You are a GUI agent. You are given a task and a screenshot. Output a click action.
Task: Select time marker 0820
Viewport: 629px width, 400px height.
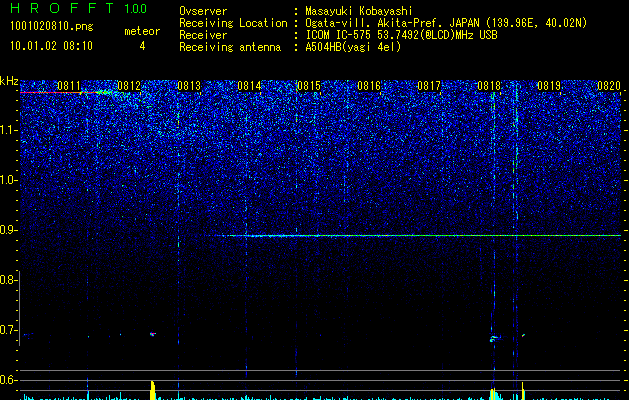click(x=609, y=86)
